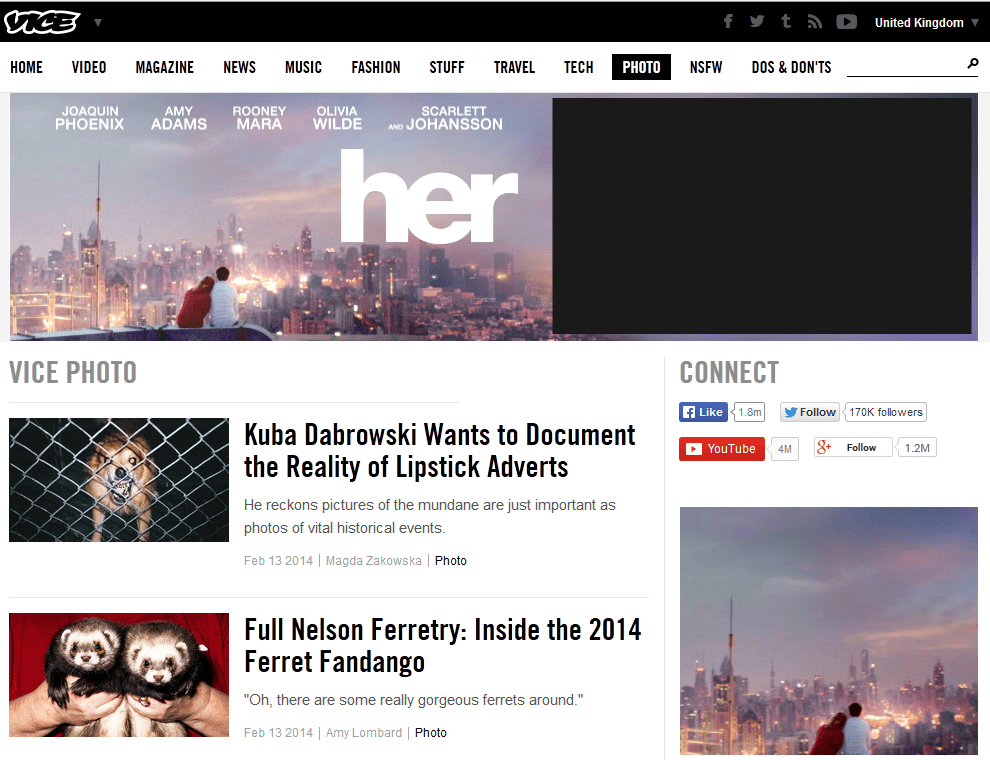Click the 'really gorgeous ferrets around' quote
The image size is (990, 760).
coord(414,700)
